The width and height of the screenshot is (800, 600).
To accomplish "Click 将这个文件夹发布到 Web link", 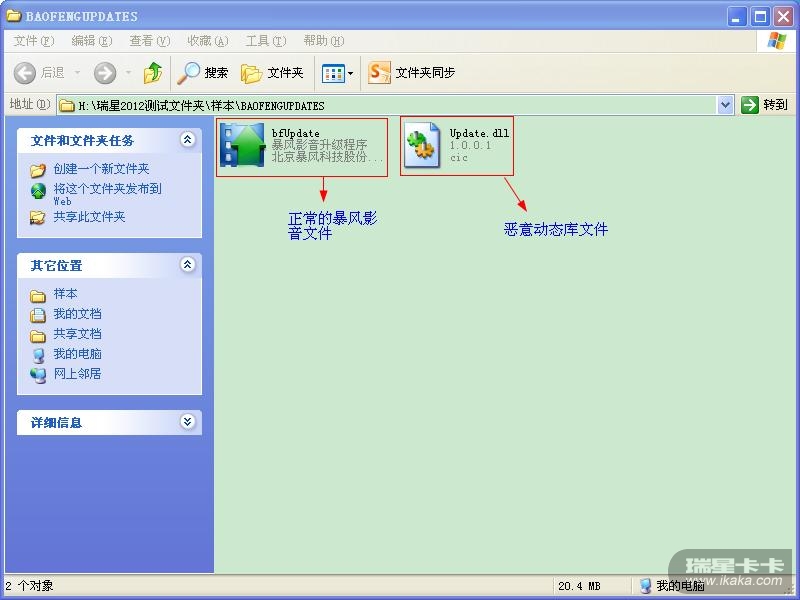I will point(107,194).
